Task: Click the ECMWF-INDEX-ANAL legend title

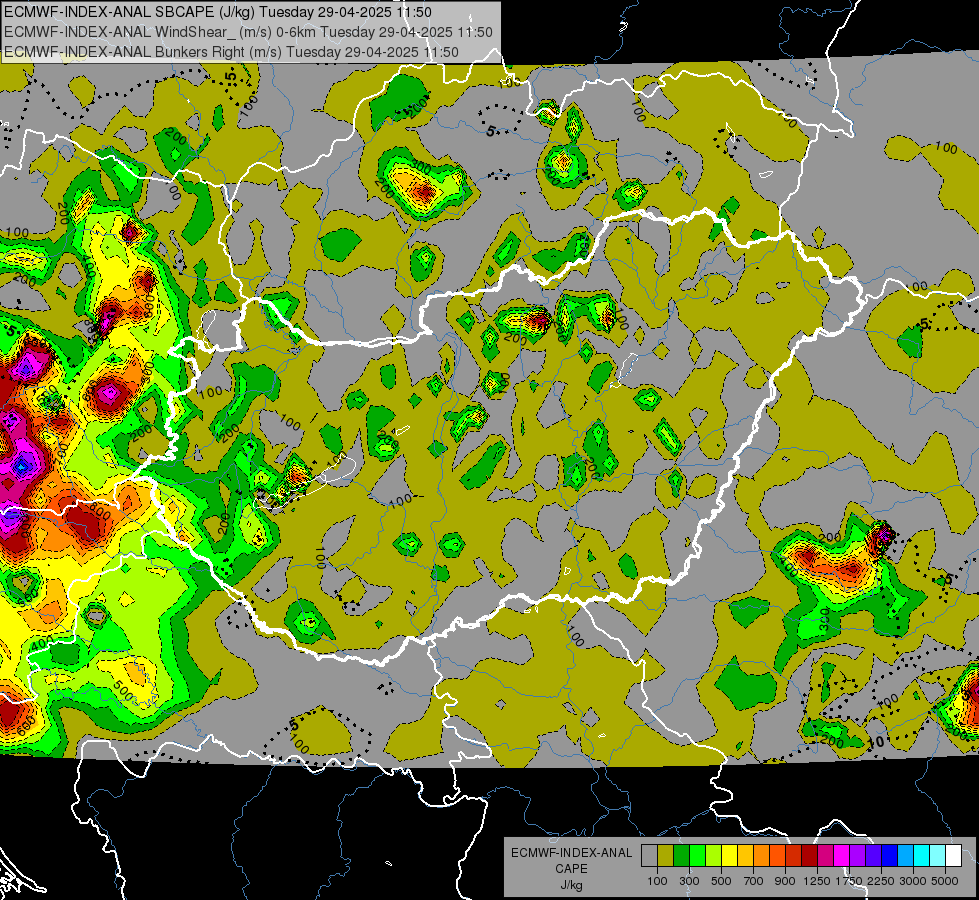Action: 572,853
